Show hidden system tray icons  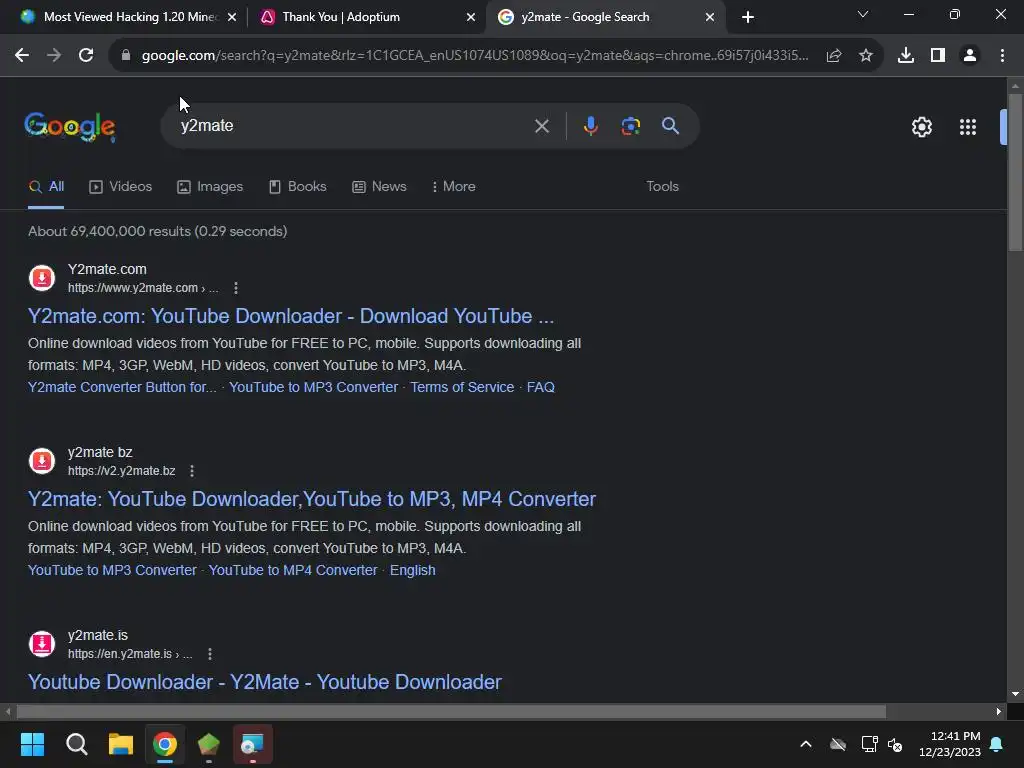806,744
